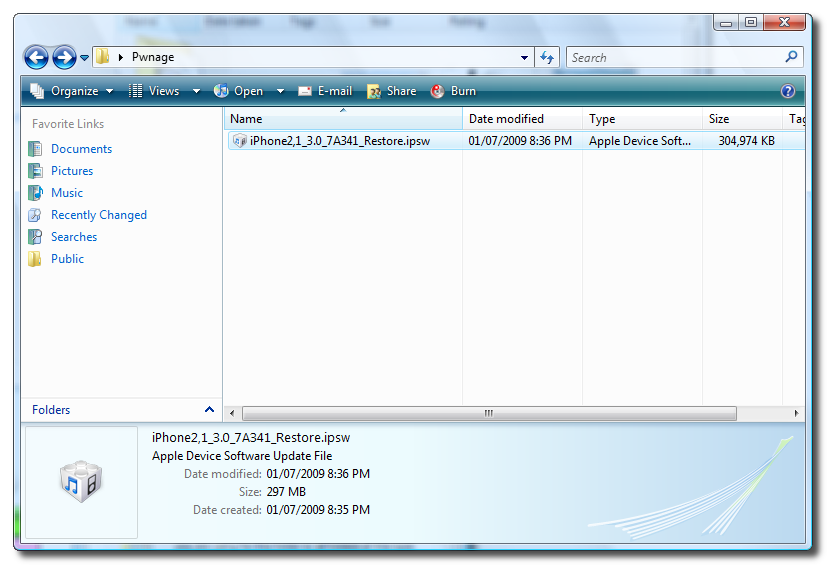The height and width of the screenshot is (565, 827).
Task: Open Documents favorite link
Action: pos(81,149)
